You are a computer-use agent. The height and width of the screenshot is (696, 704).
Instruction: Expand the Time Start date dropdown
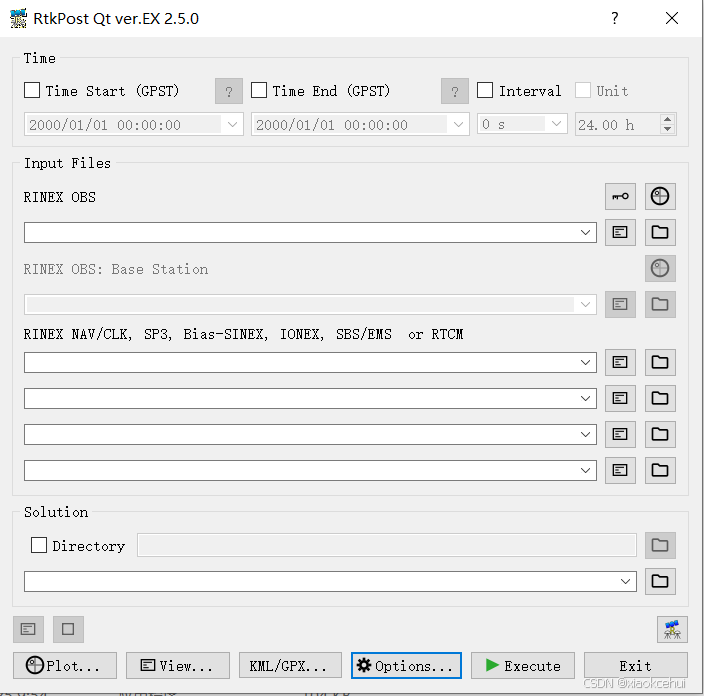[232, 124]
